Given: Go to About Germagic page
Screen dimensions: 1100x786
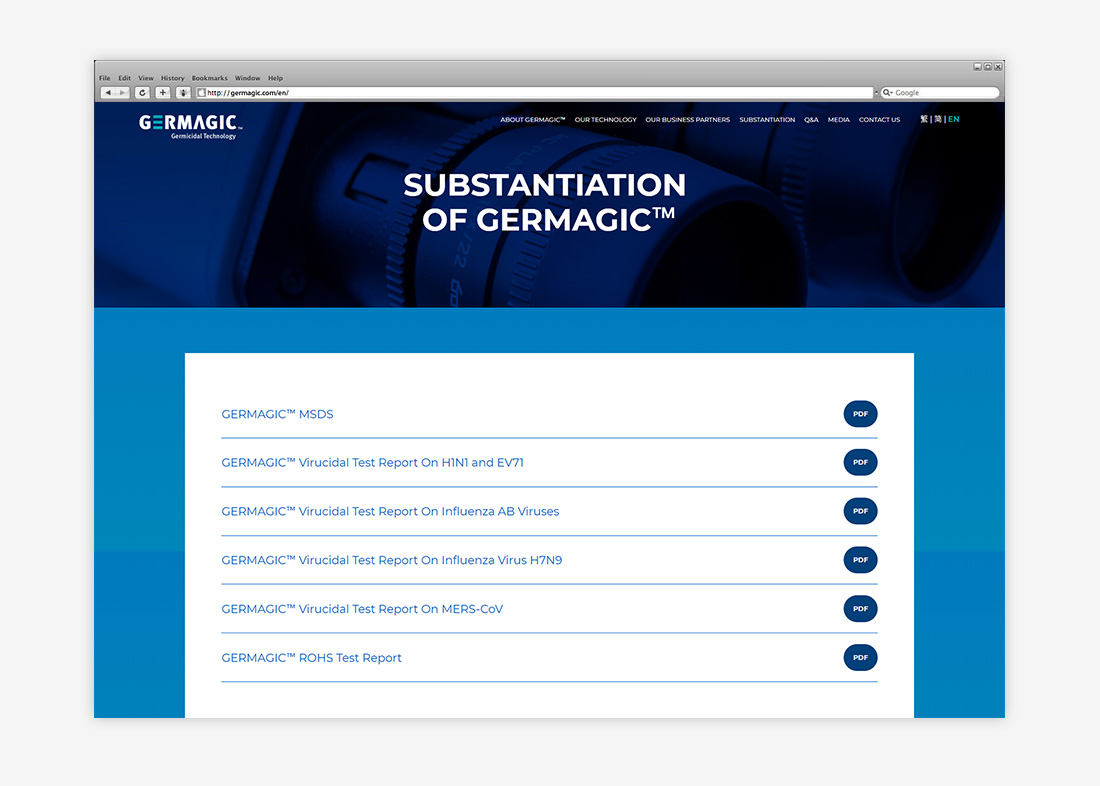Looking at the screenshot, I should (x=532, y=120).
